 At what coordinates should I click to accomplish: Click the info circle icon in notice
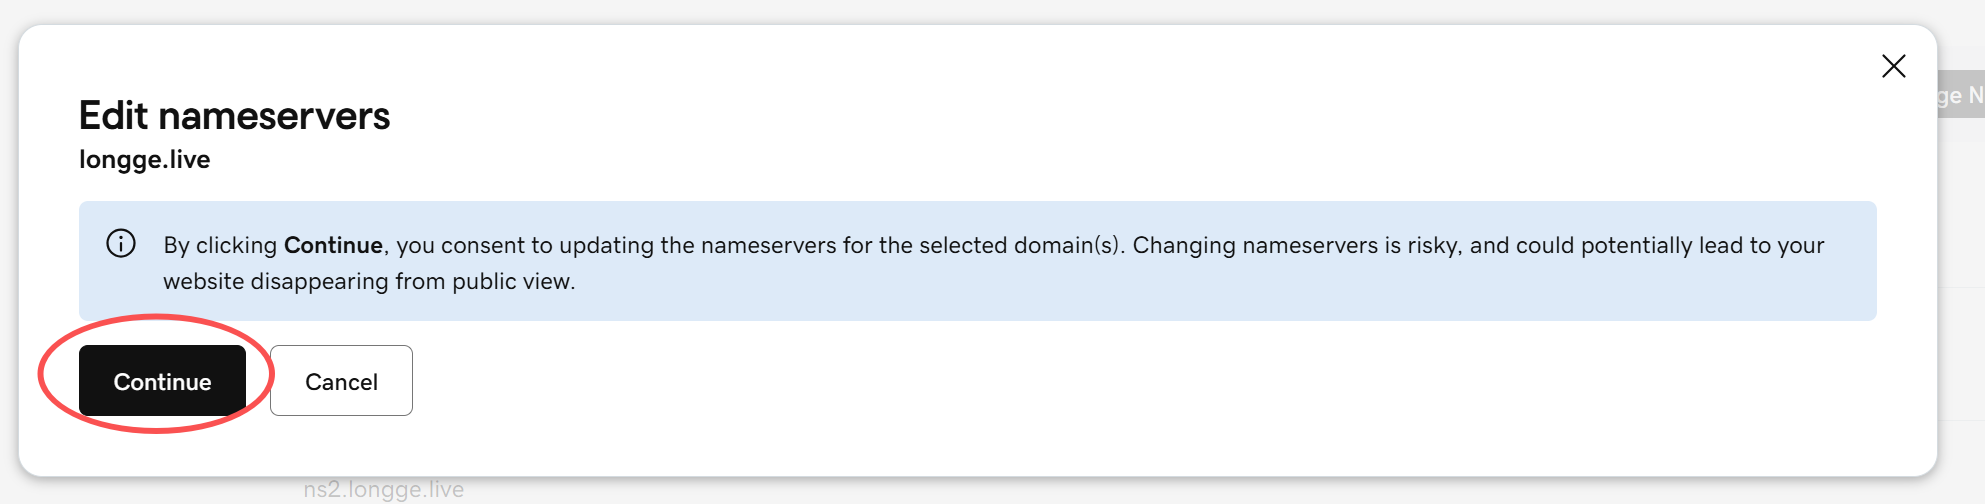coord(121,244)
